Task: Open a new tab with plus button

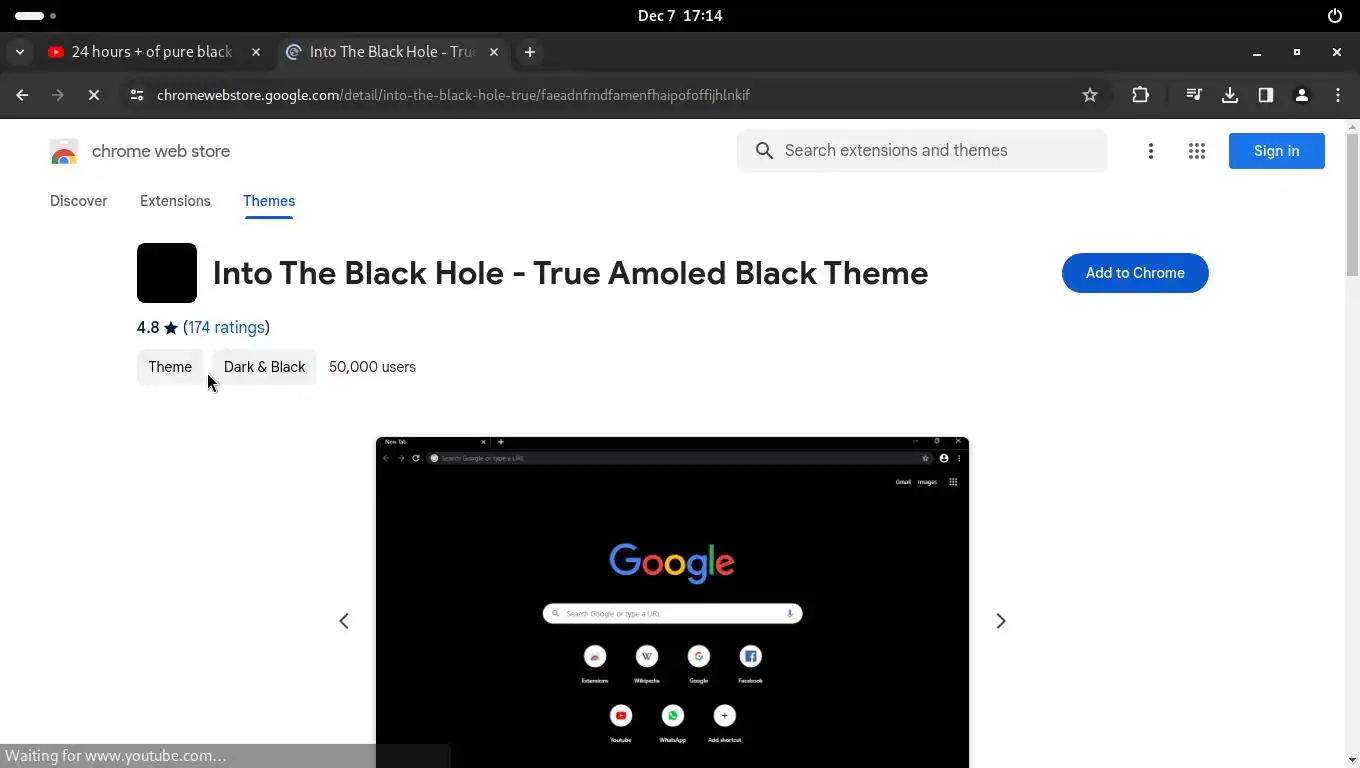Action: coord(530,52)
